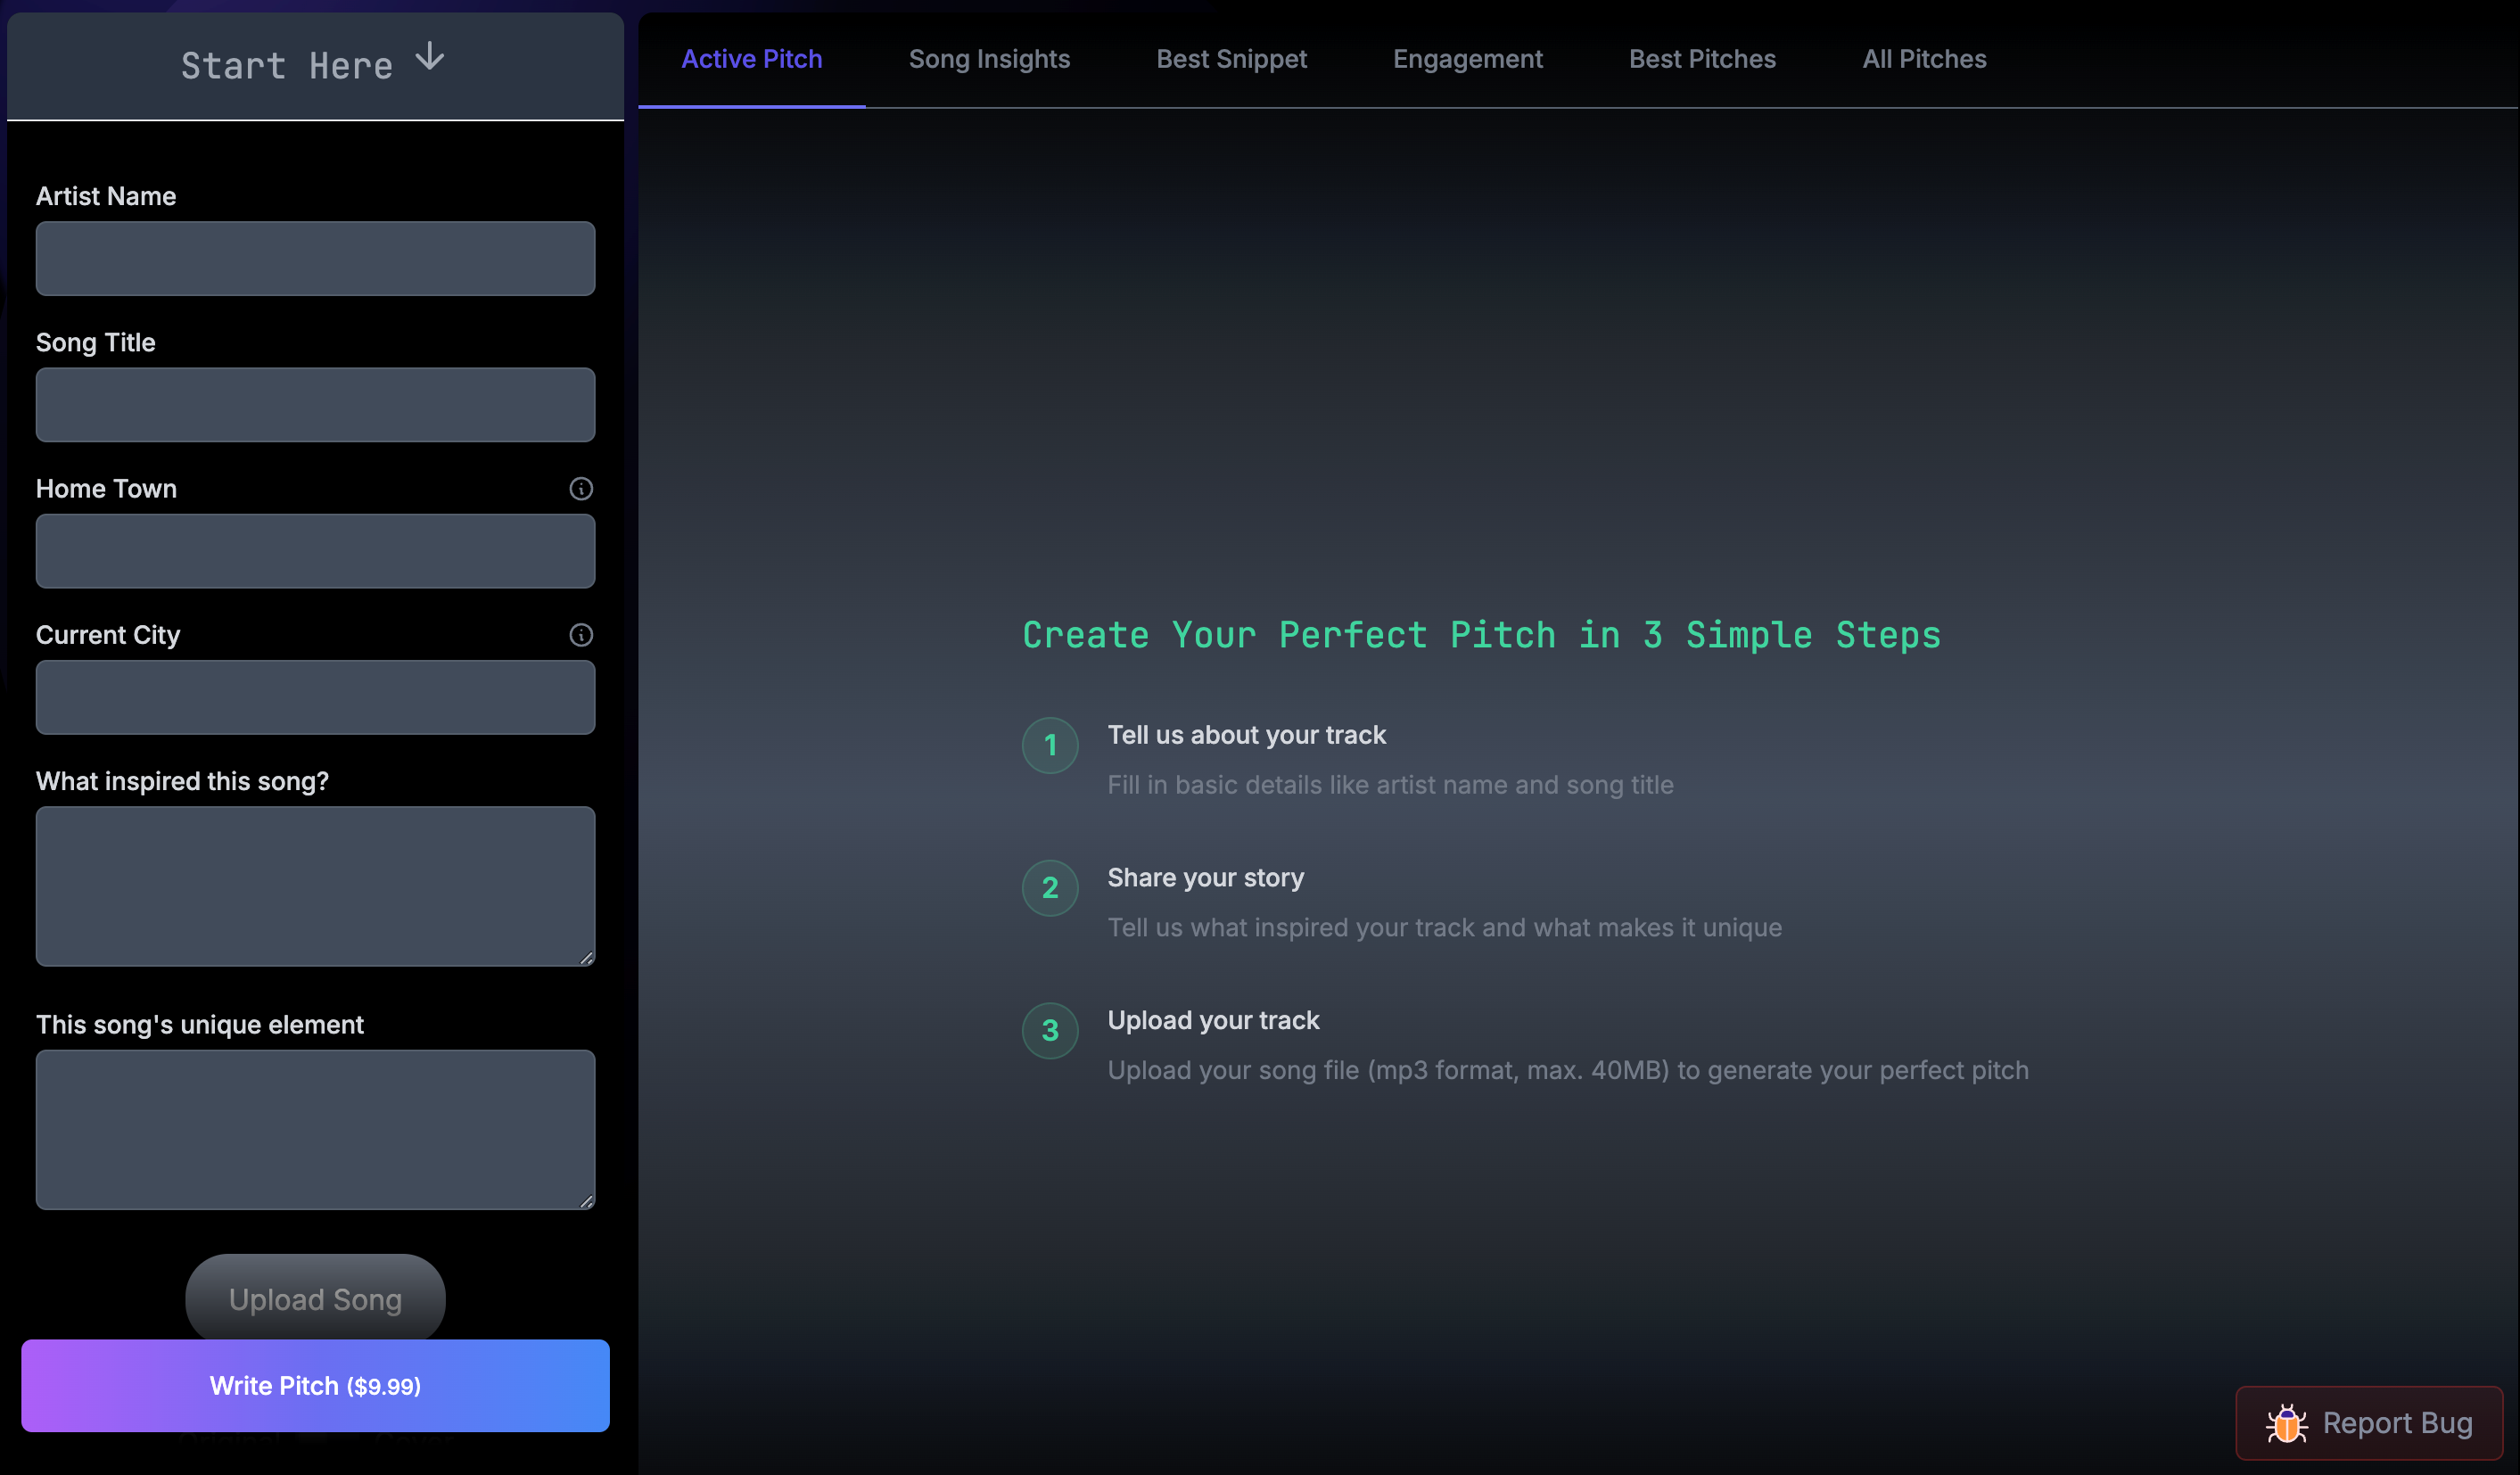Screen dimensions: 2520x1475
Task: Go to the Engagement tab
Action: click(1467, 59)
